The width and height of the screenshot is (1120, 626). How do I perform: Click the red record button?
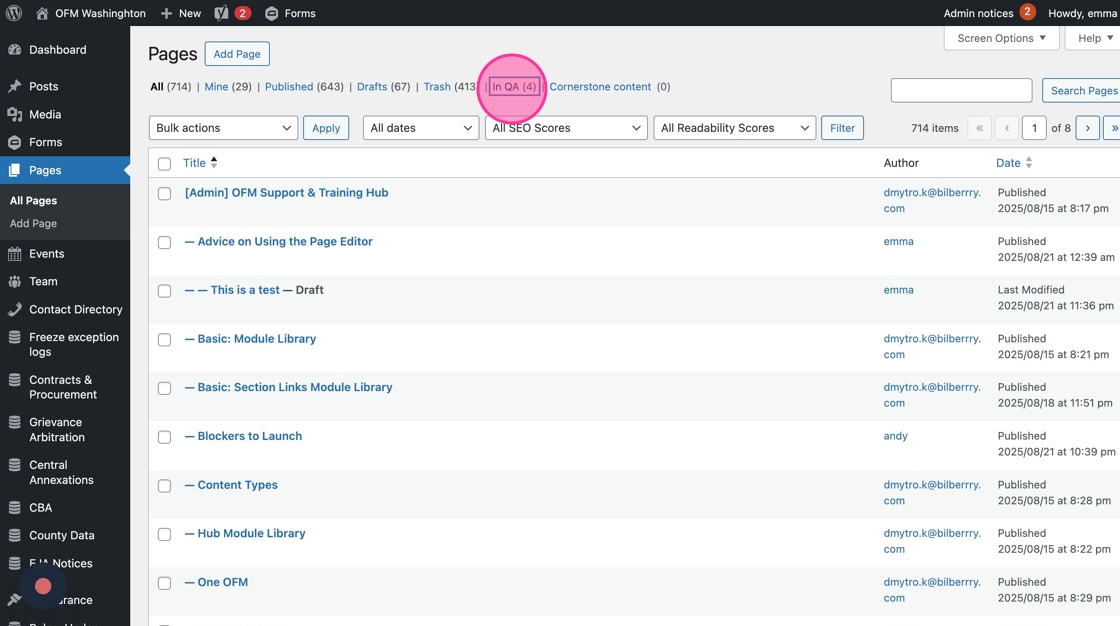(x=43, y=586)
